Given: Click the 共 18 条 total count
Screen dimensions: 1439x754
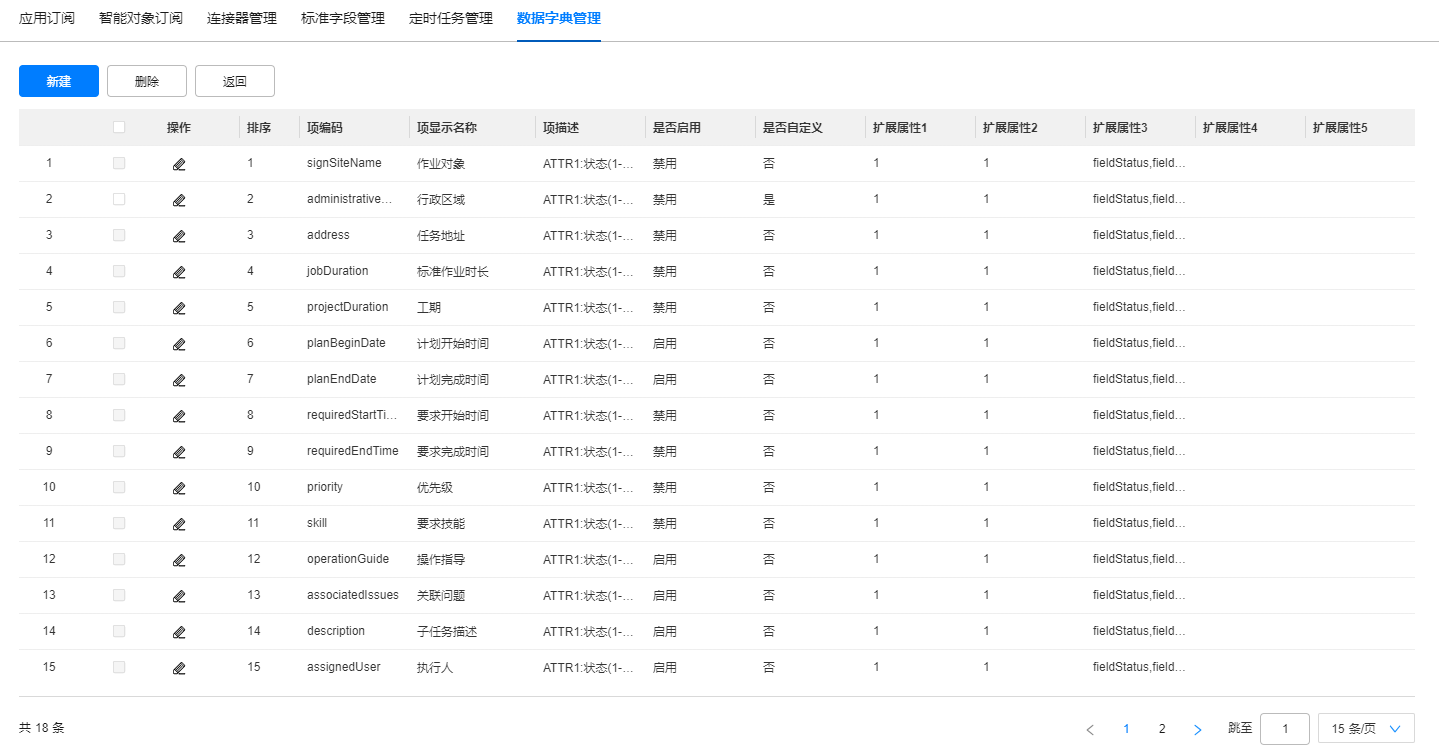Looking at the screenshot, I should 42,728.
